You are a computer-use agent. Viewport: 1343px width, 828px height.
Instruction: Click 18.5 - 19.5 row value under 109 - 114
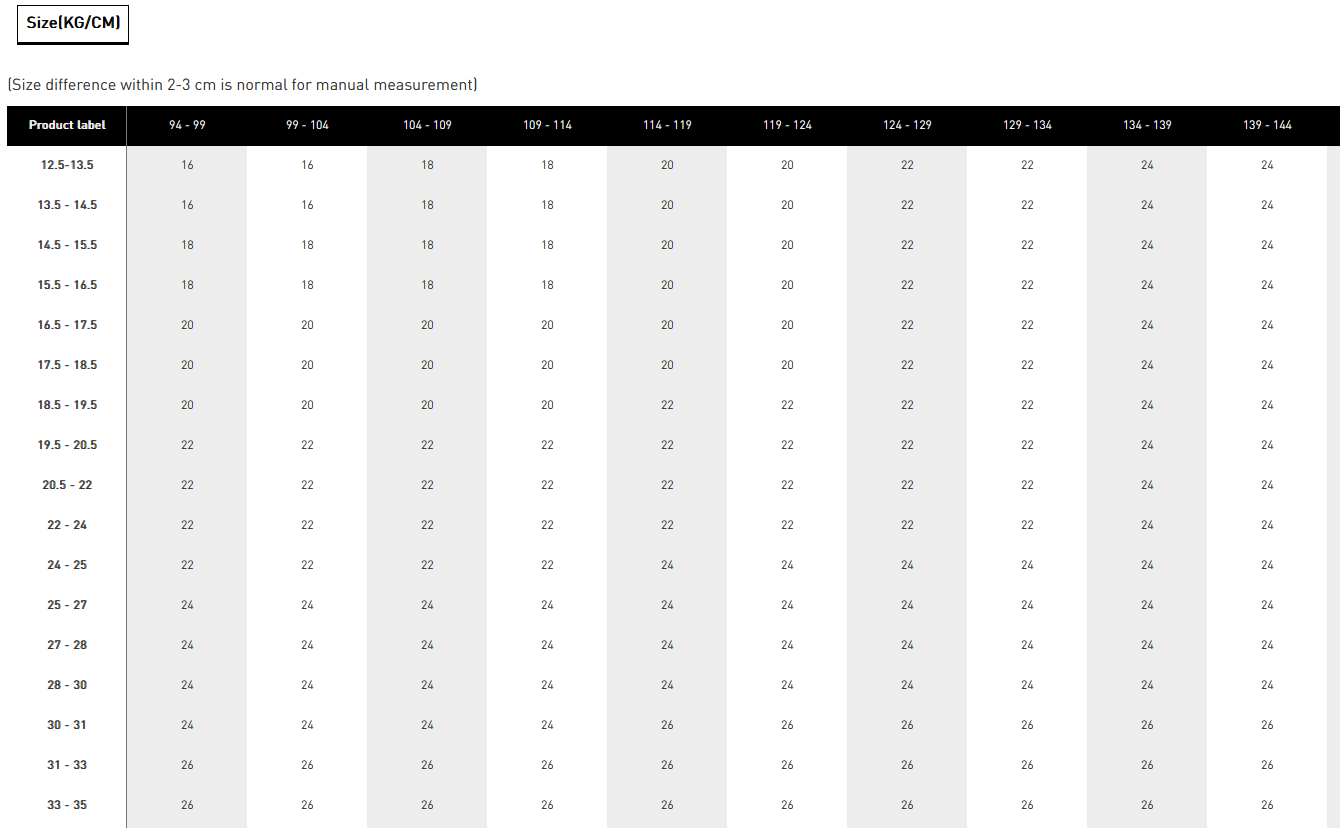547,405
